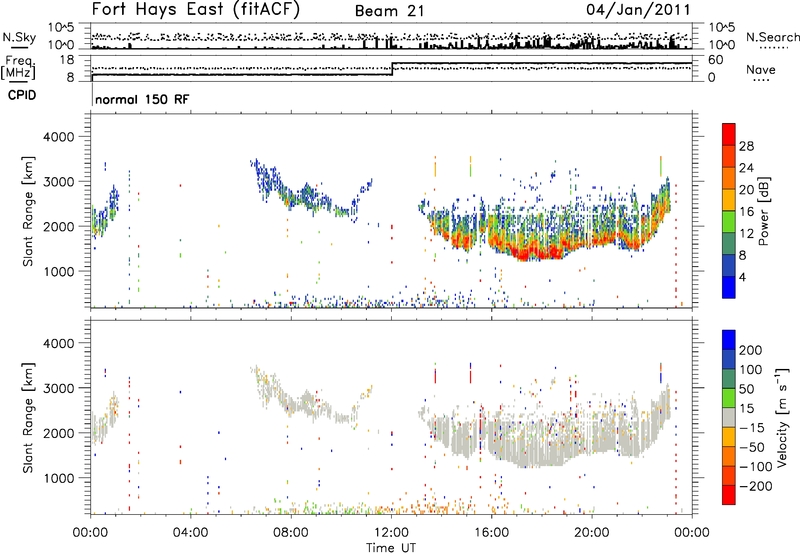
Task: Click the 'N.Sky' legend label
Action: pos(19,37)
